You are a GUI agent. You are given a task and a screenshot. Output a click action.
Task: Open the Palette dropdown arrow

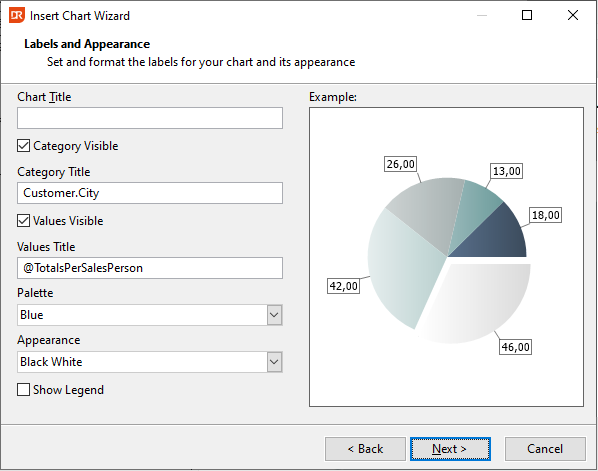point(274,315)
